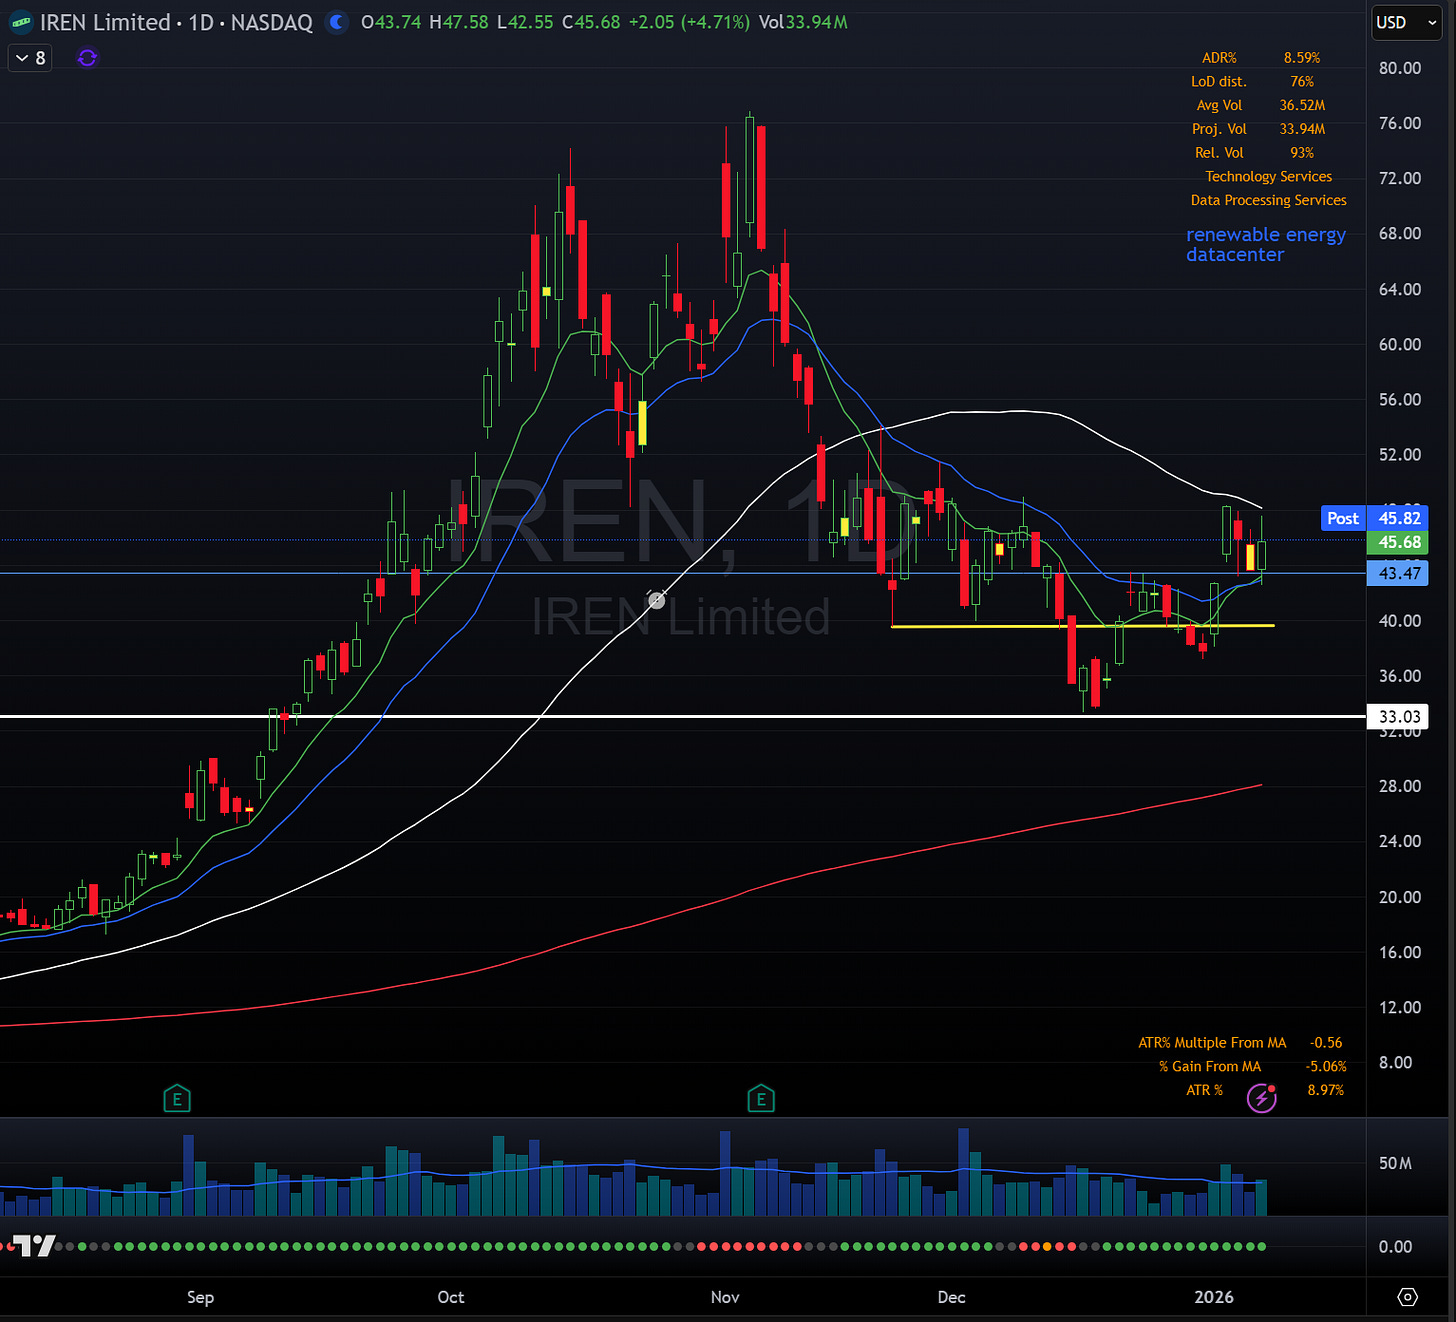Viewport: 1456px width, 1322px height.
Task: Click the ADR% value 8.59%
Action: [1302, 58]
